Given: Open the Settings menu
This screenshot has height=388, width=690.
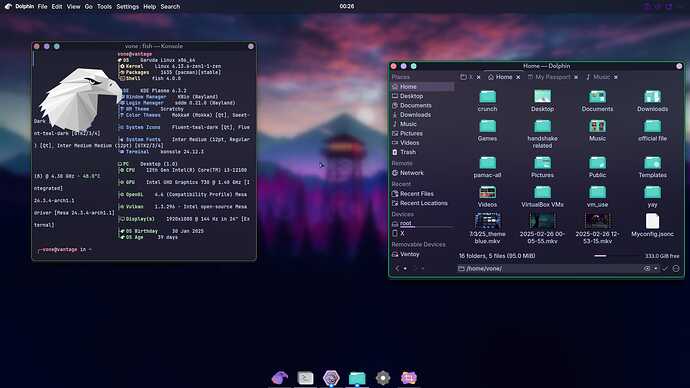Looking at the screenshot, I should click(x=128, y=7).
